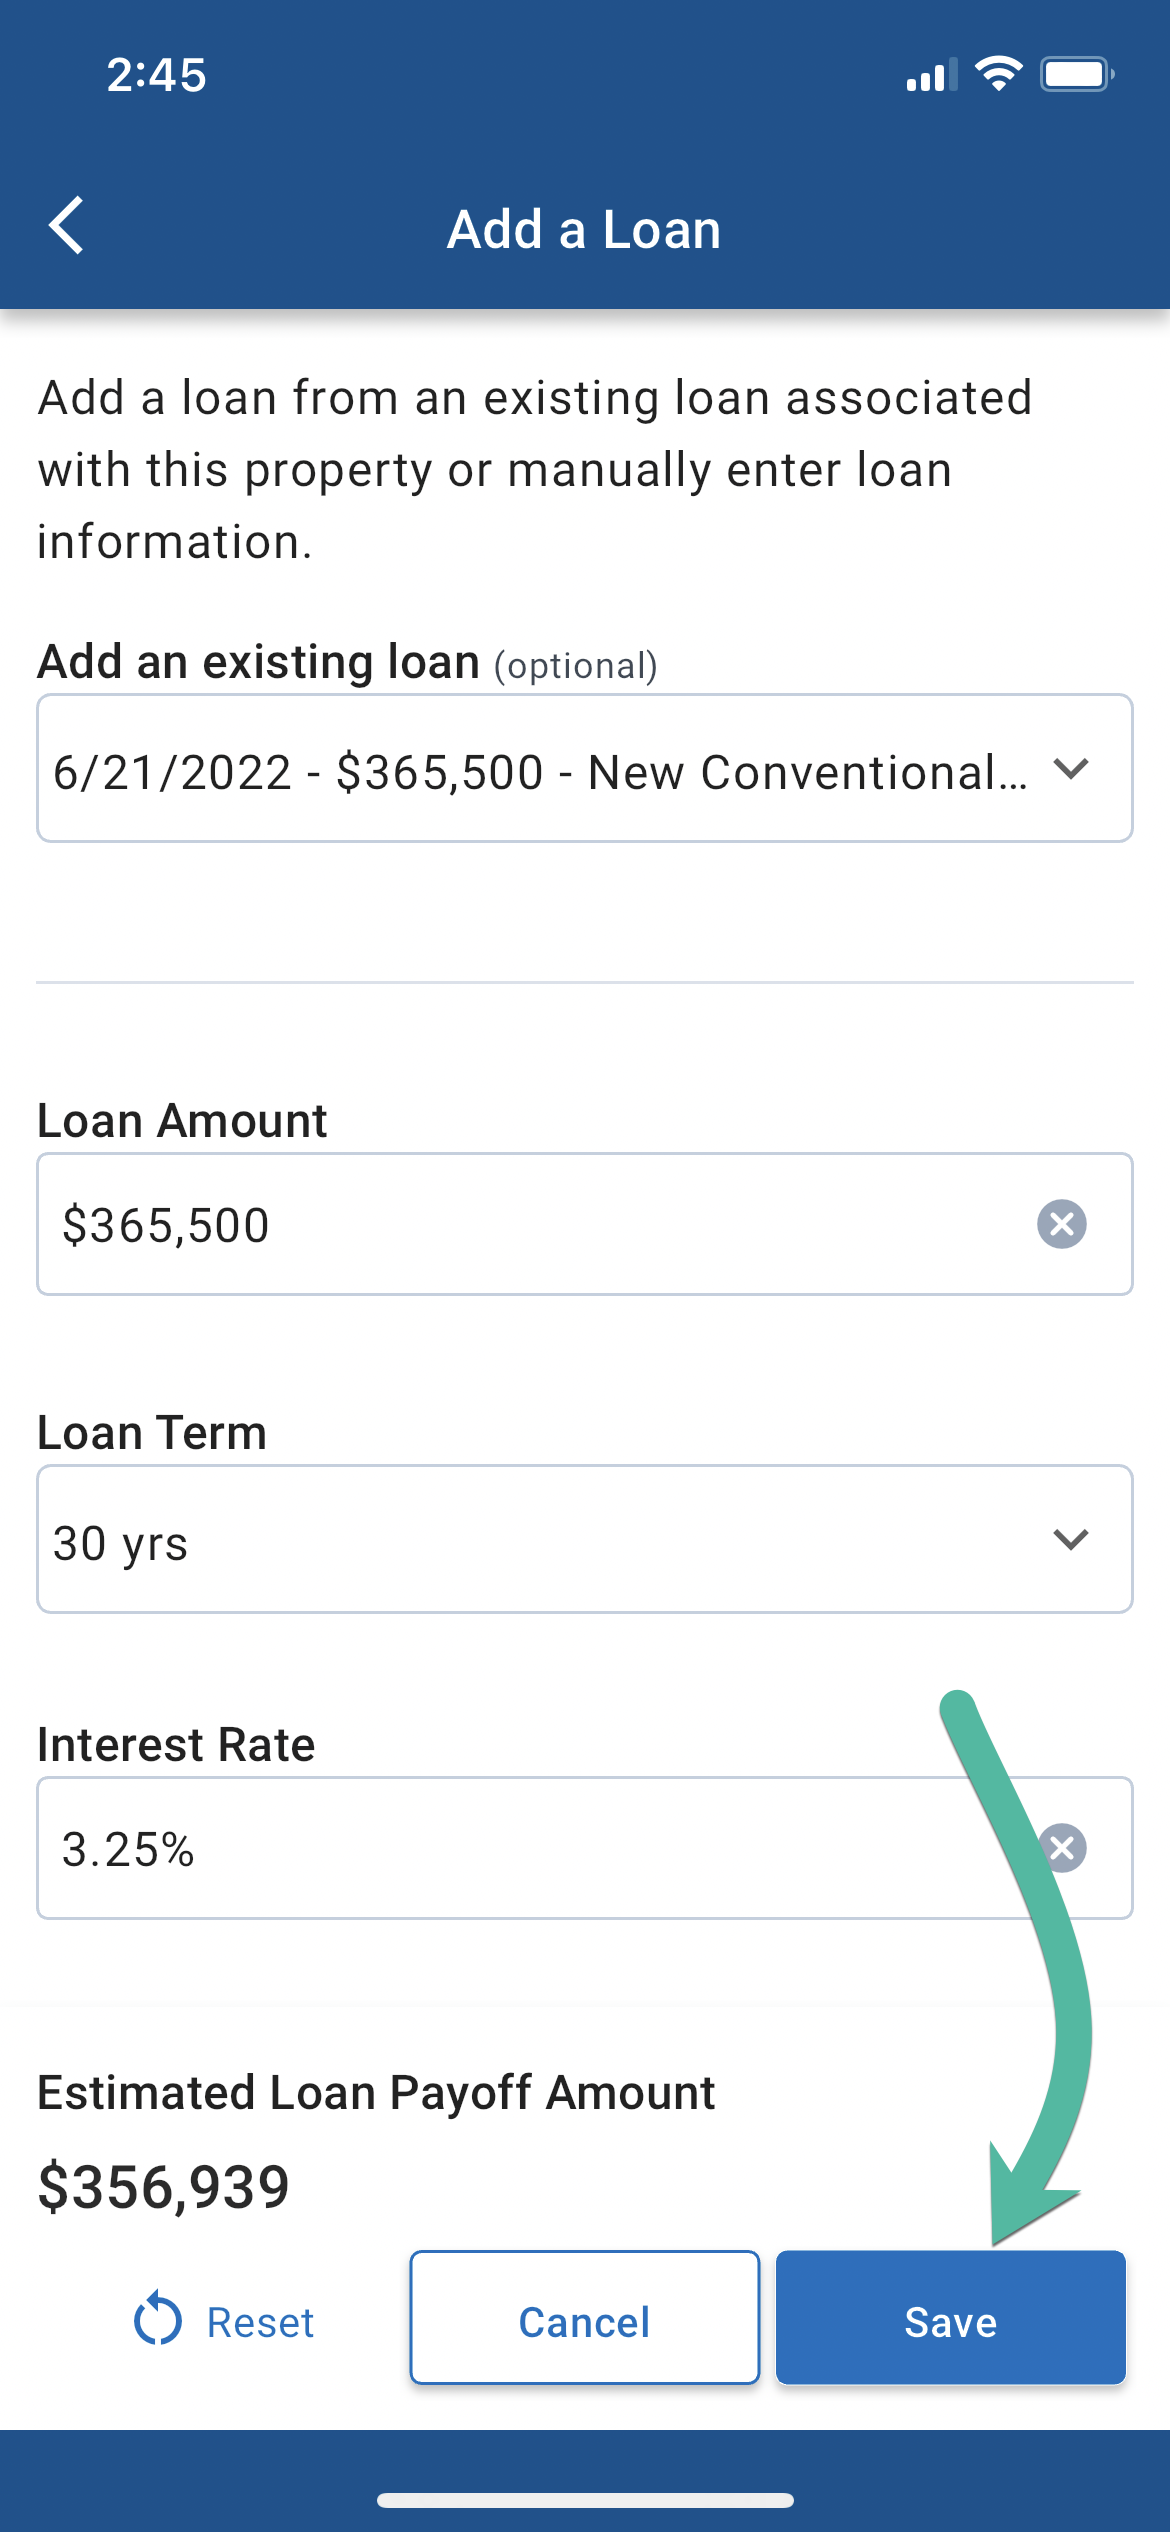Tap the back chevron in the header
1170x2532 pixels.
(x=66, y=226)
